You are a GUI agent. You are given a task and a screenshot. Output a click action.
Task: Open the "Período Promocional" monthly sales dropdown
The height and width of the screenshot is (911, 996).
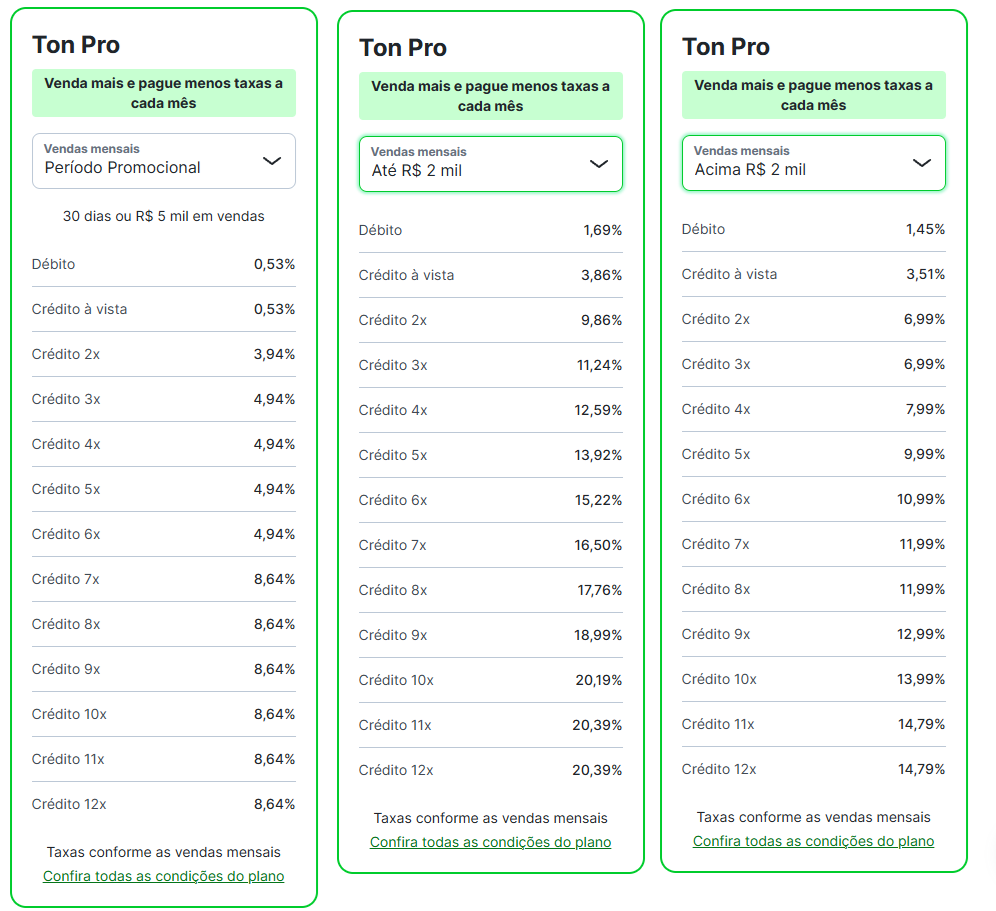pos(164,161)
